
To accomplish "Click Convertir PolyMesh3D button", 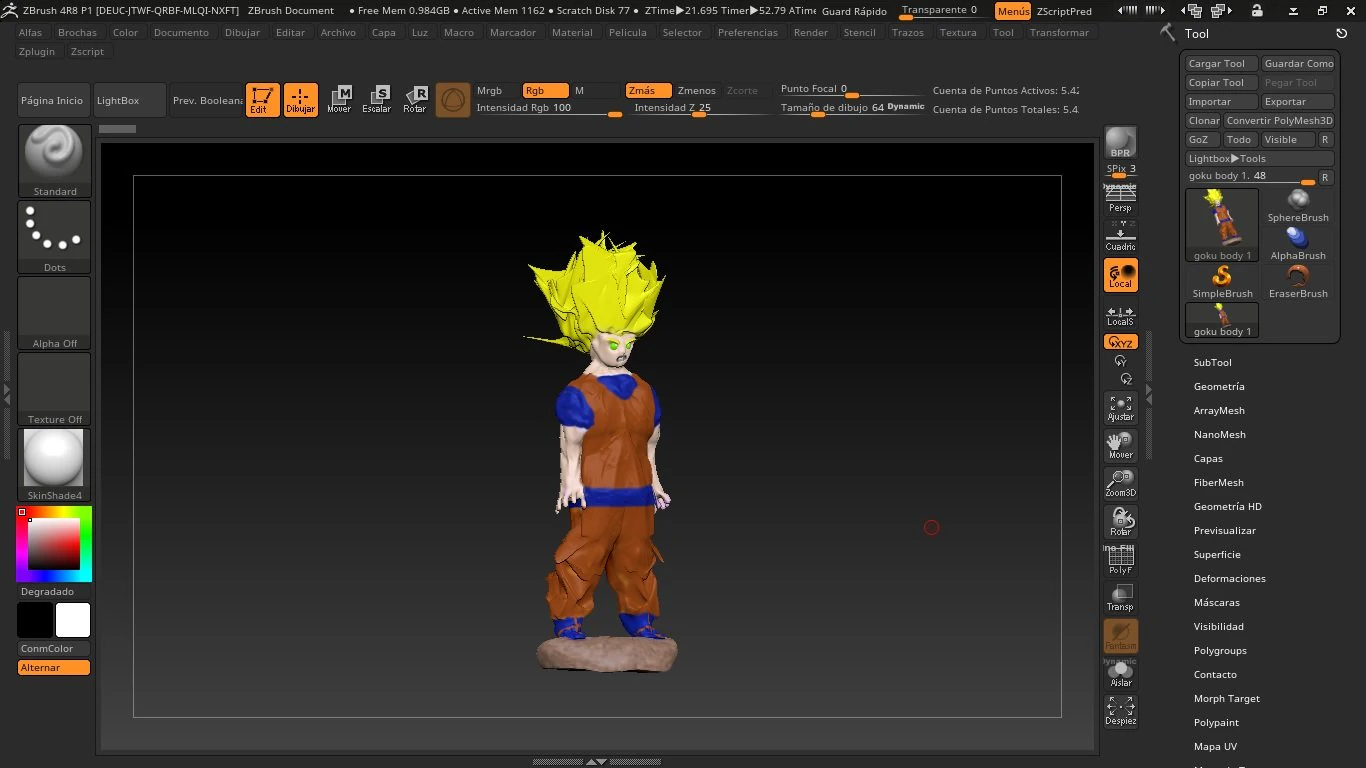I will (1279, 120).
